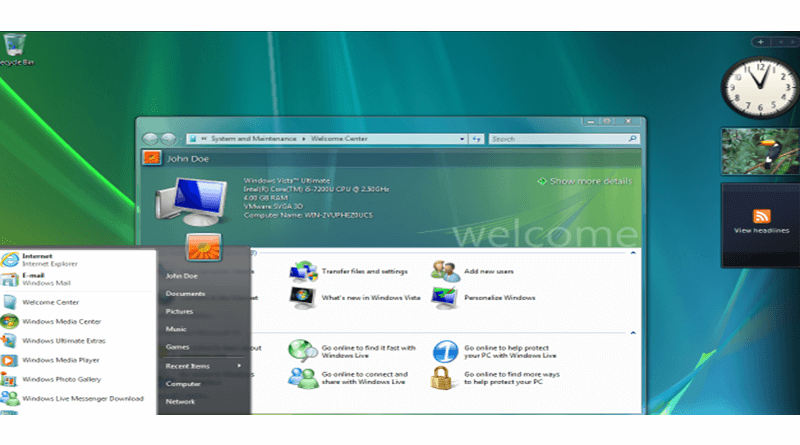Viewport: 800px width, 445px height.
Task: Click the Windows Mail E-mail icon
Action: click(x=9, y=279)
